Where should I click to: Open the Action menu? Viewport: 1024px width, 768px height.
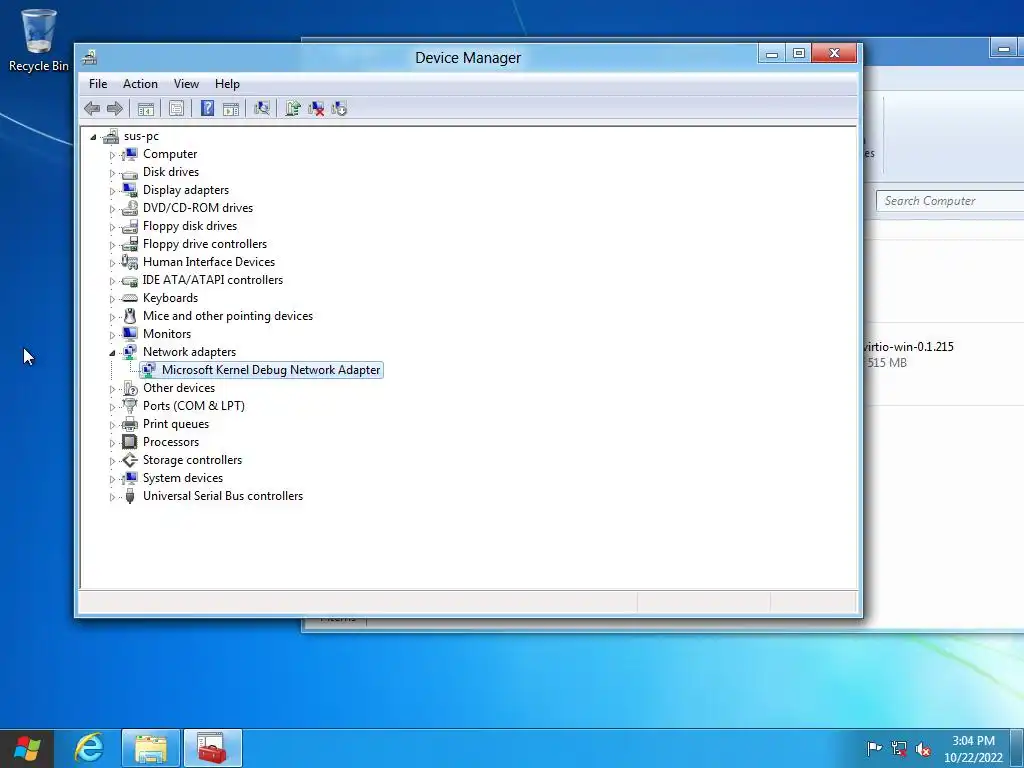coord(140,84)
